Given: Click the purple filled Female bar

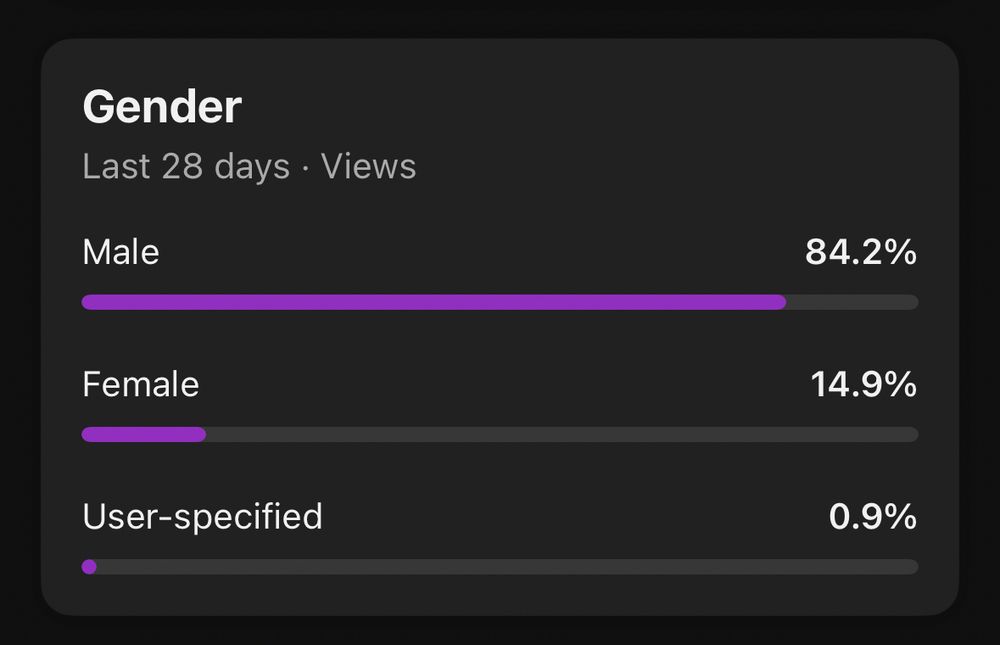Looking at the screenshot, I should (142, 434).
